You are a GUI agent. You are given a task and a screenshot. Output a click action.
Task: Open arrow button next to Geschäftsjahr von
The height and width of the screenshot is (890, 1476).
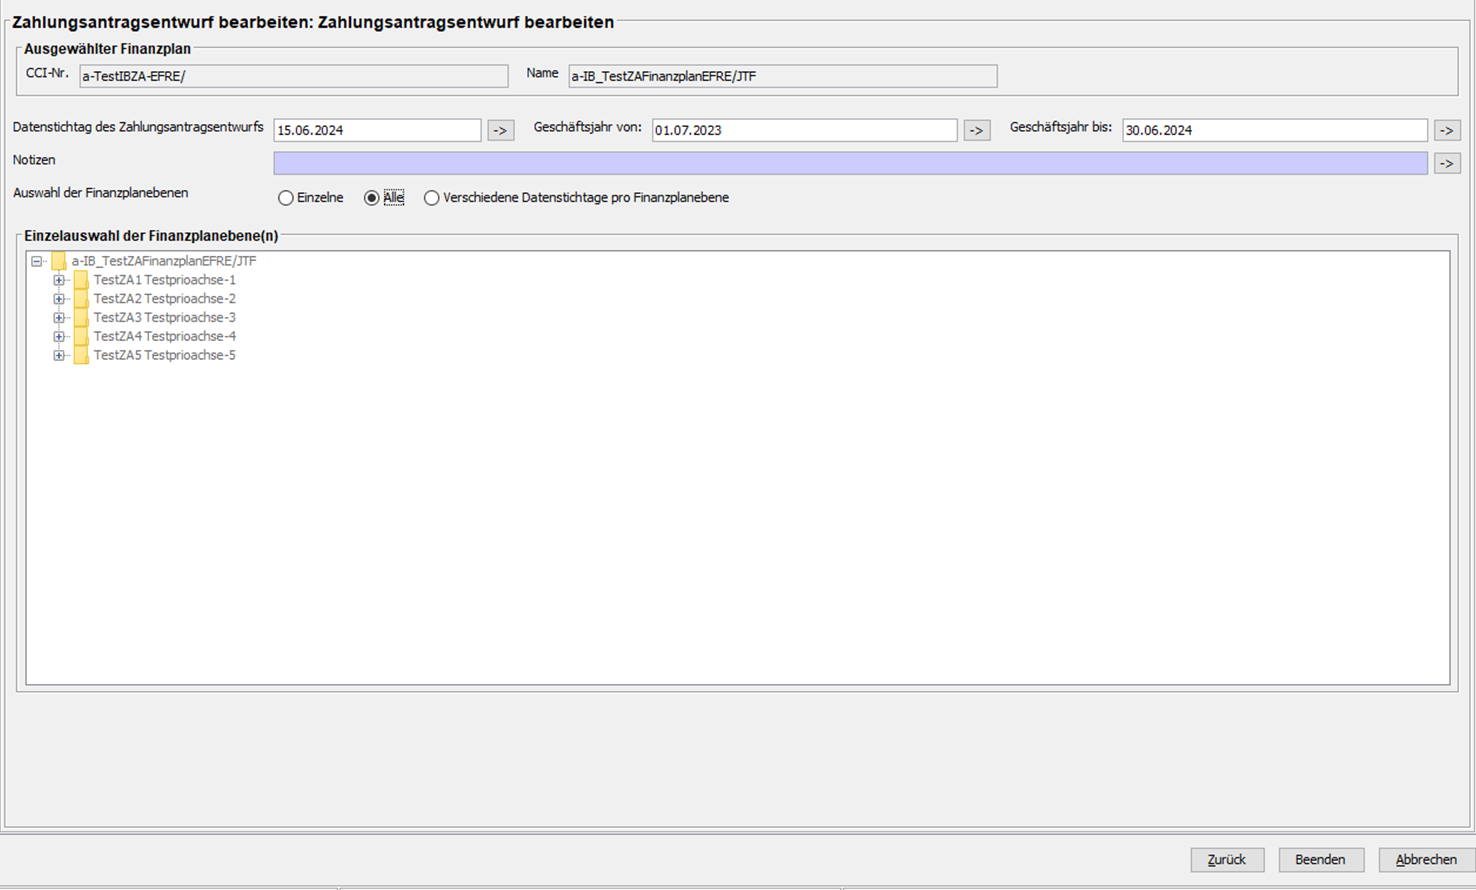(977, 130)
